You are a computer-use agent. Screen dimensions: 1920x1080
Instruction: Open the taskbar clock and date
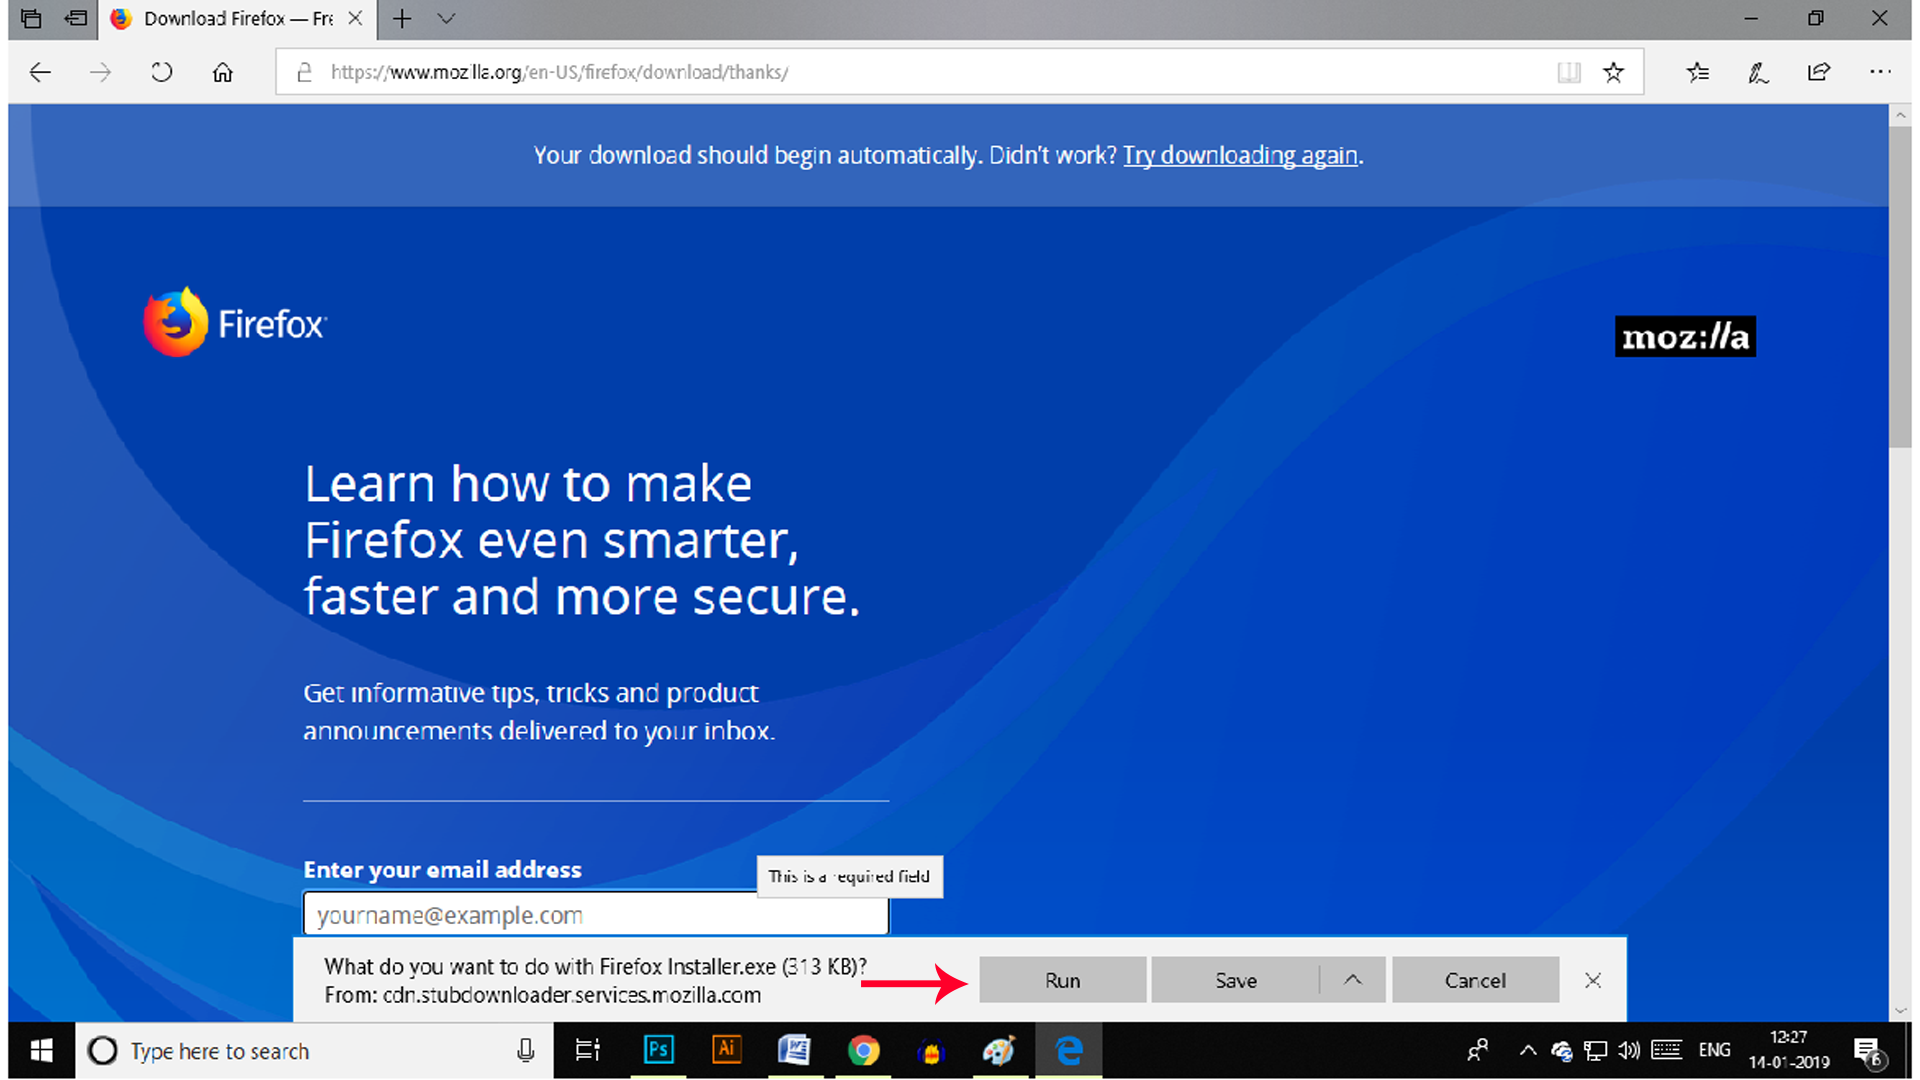click(x=1789, y=1050)
